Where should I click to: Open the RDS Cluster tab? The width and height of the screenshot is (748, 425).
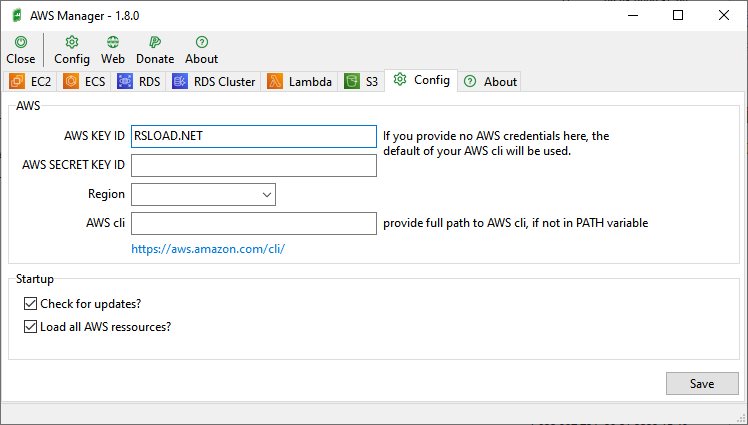tap(214, 82)
